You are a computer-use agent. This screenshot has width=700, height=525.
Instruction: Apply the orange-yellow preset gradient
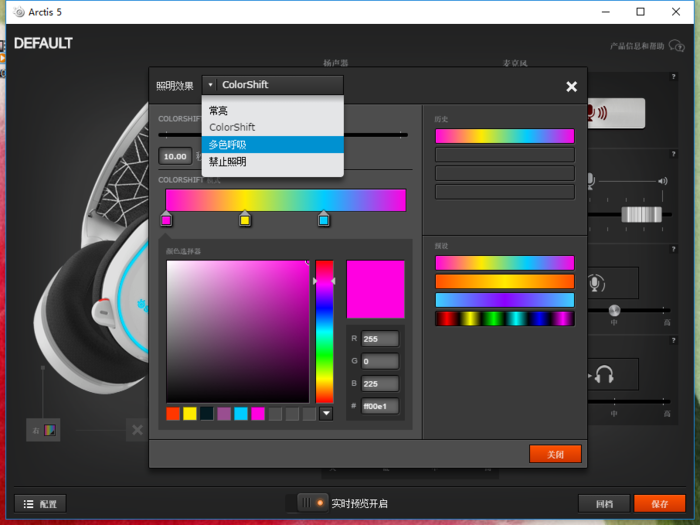pos(505,281)
